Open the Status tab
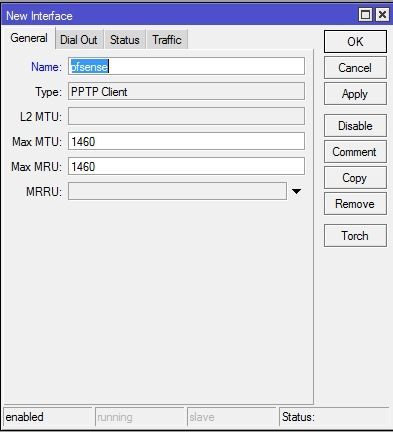 point(125,40)
